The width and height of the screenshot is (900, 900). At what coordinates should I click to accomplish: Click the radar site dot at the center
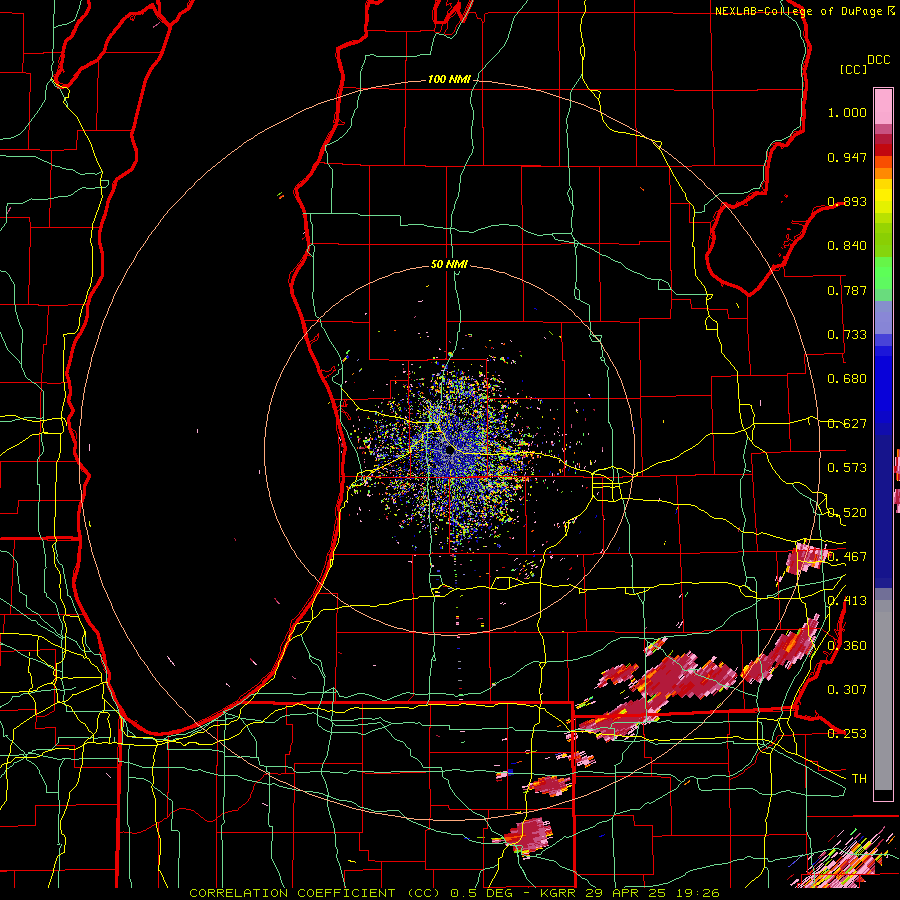449,451
